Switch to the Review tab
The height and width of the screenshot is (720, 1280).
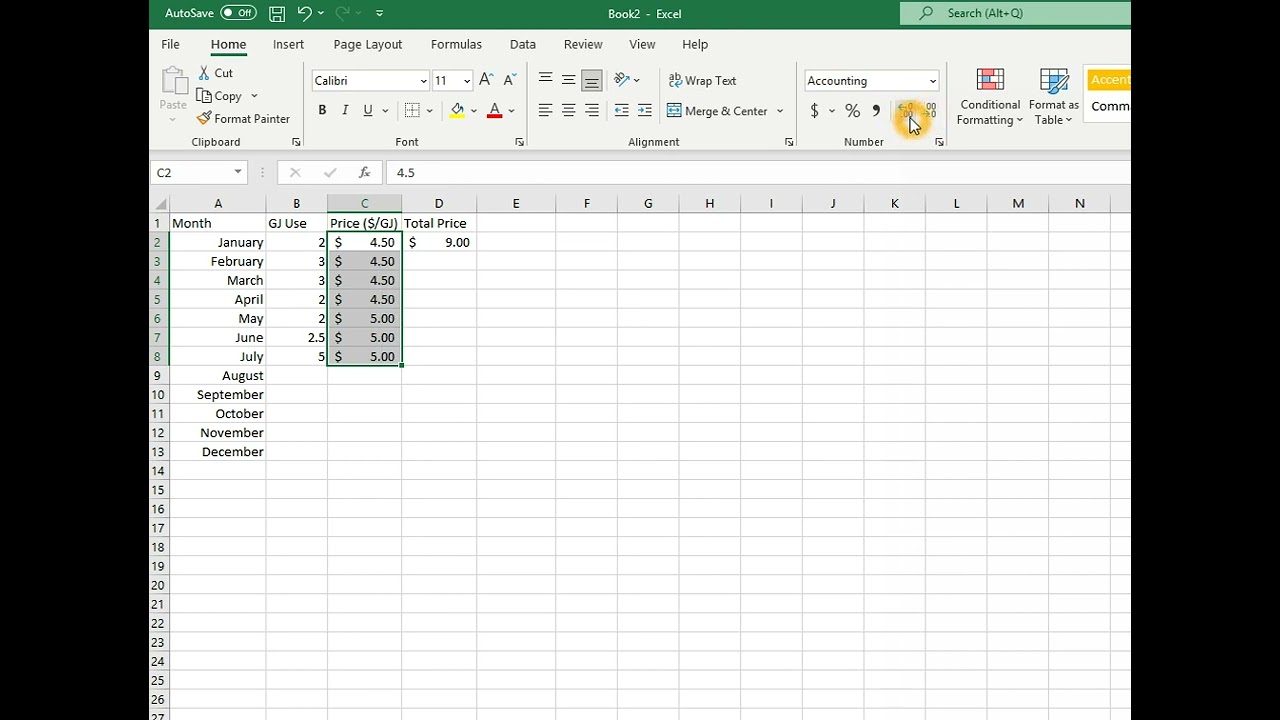[x=583, y=44]
